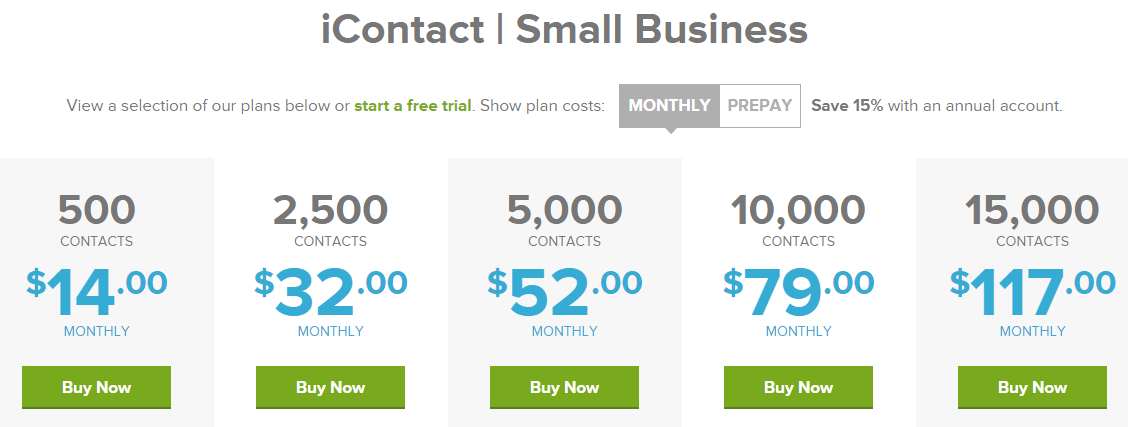The image size is (1128, 427).
Task: Buy the 2,500 contacts plan
Action: (330, 387)
